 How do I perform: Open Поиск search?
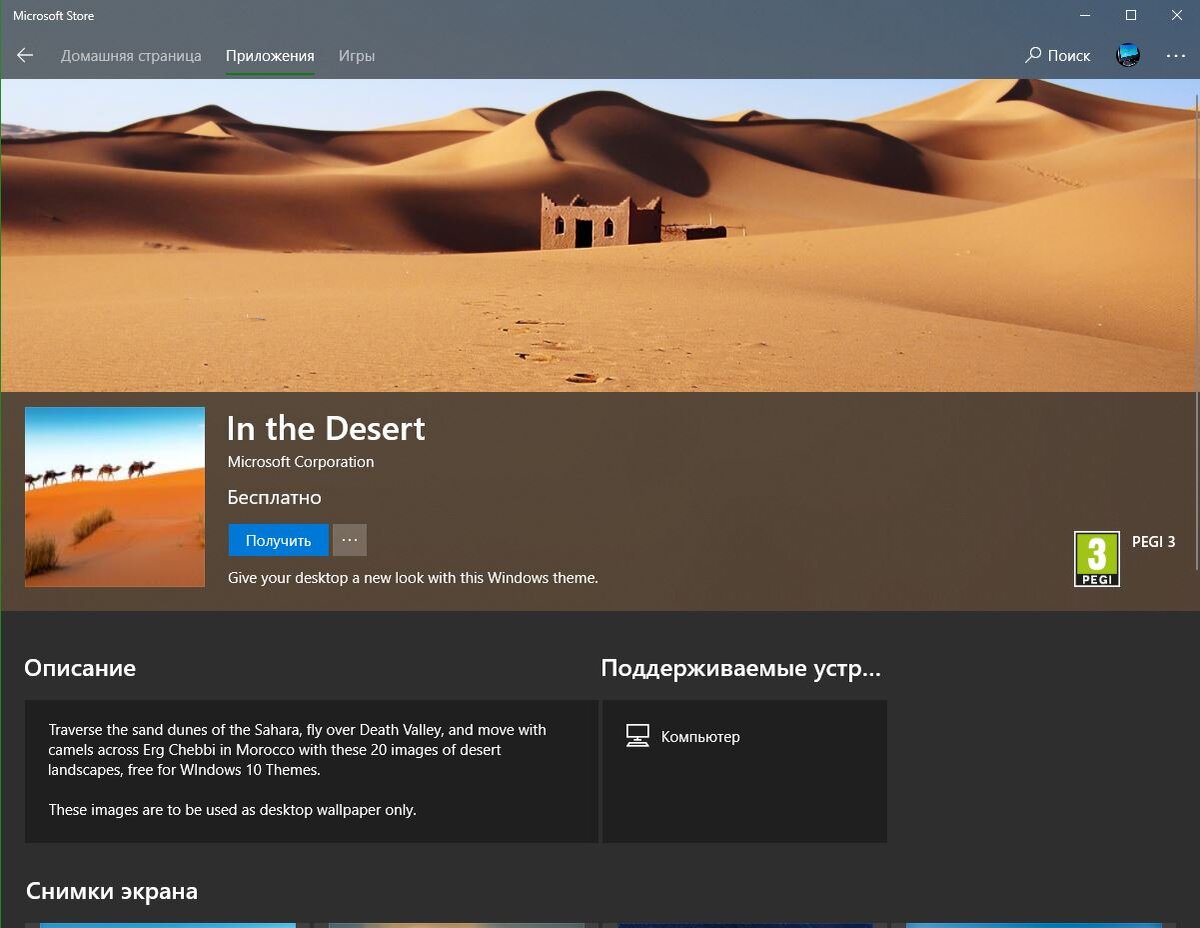(x=1058, y=56)
